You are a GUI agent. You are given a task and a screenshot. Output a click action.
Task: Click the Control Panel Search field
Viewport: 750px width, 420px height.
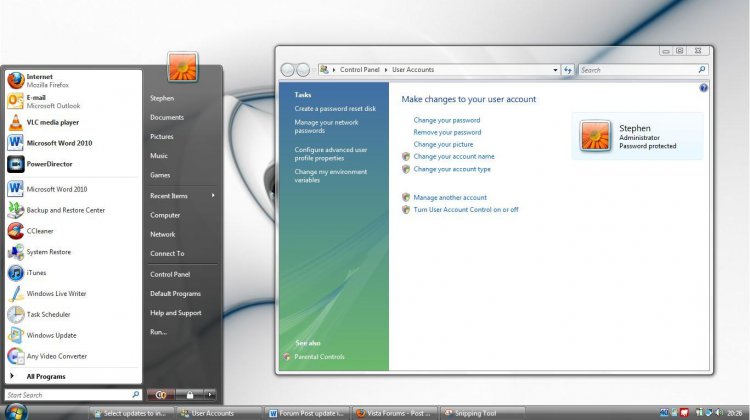point(638,70)
